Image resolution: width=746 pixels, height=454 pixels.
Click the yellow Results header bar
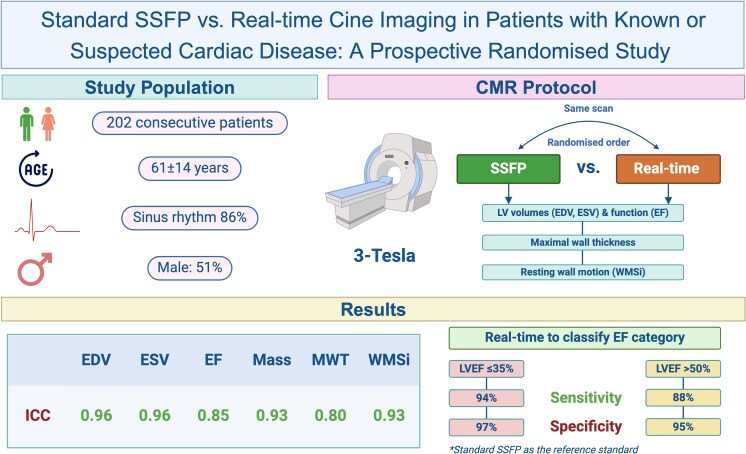pyautogui.click(x=372, y=310)
